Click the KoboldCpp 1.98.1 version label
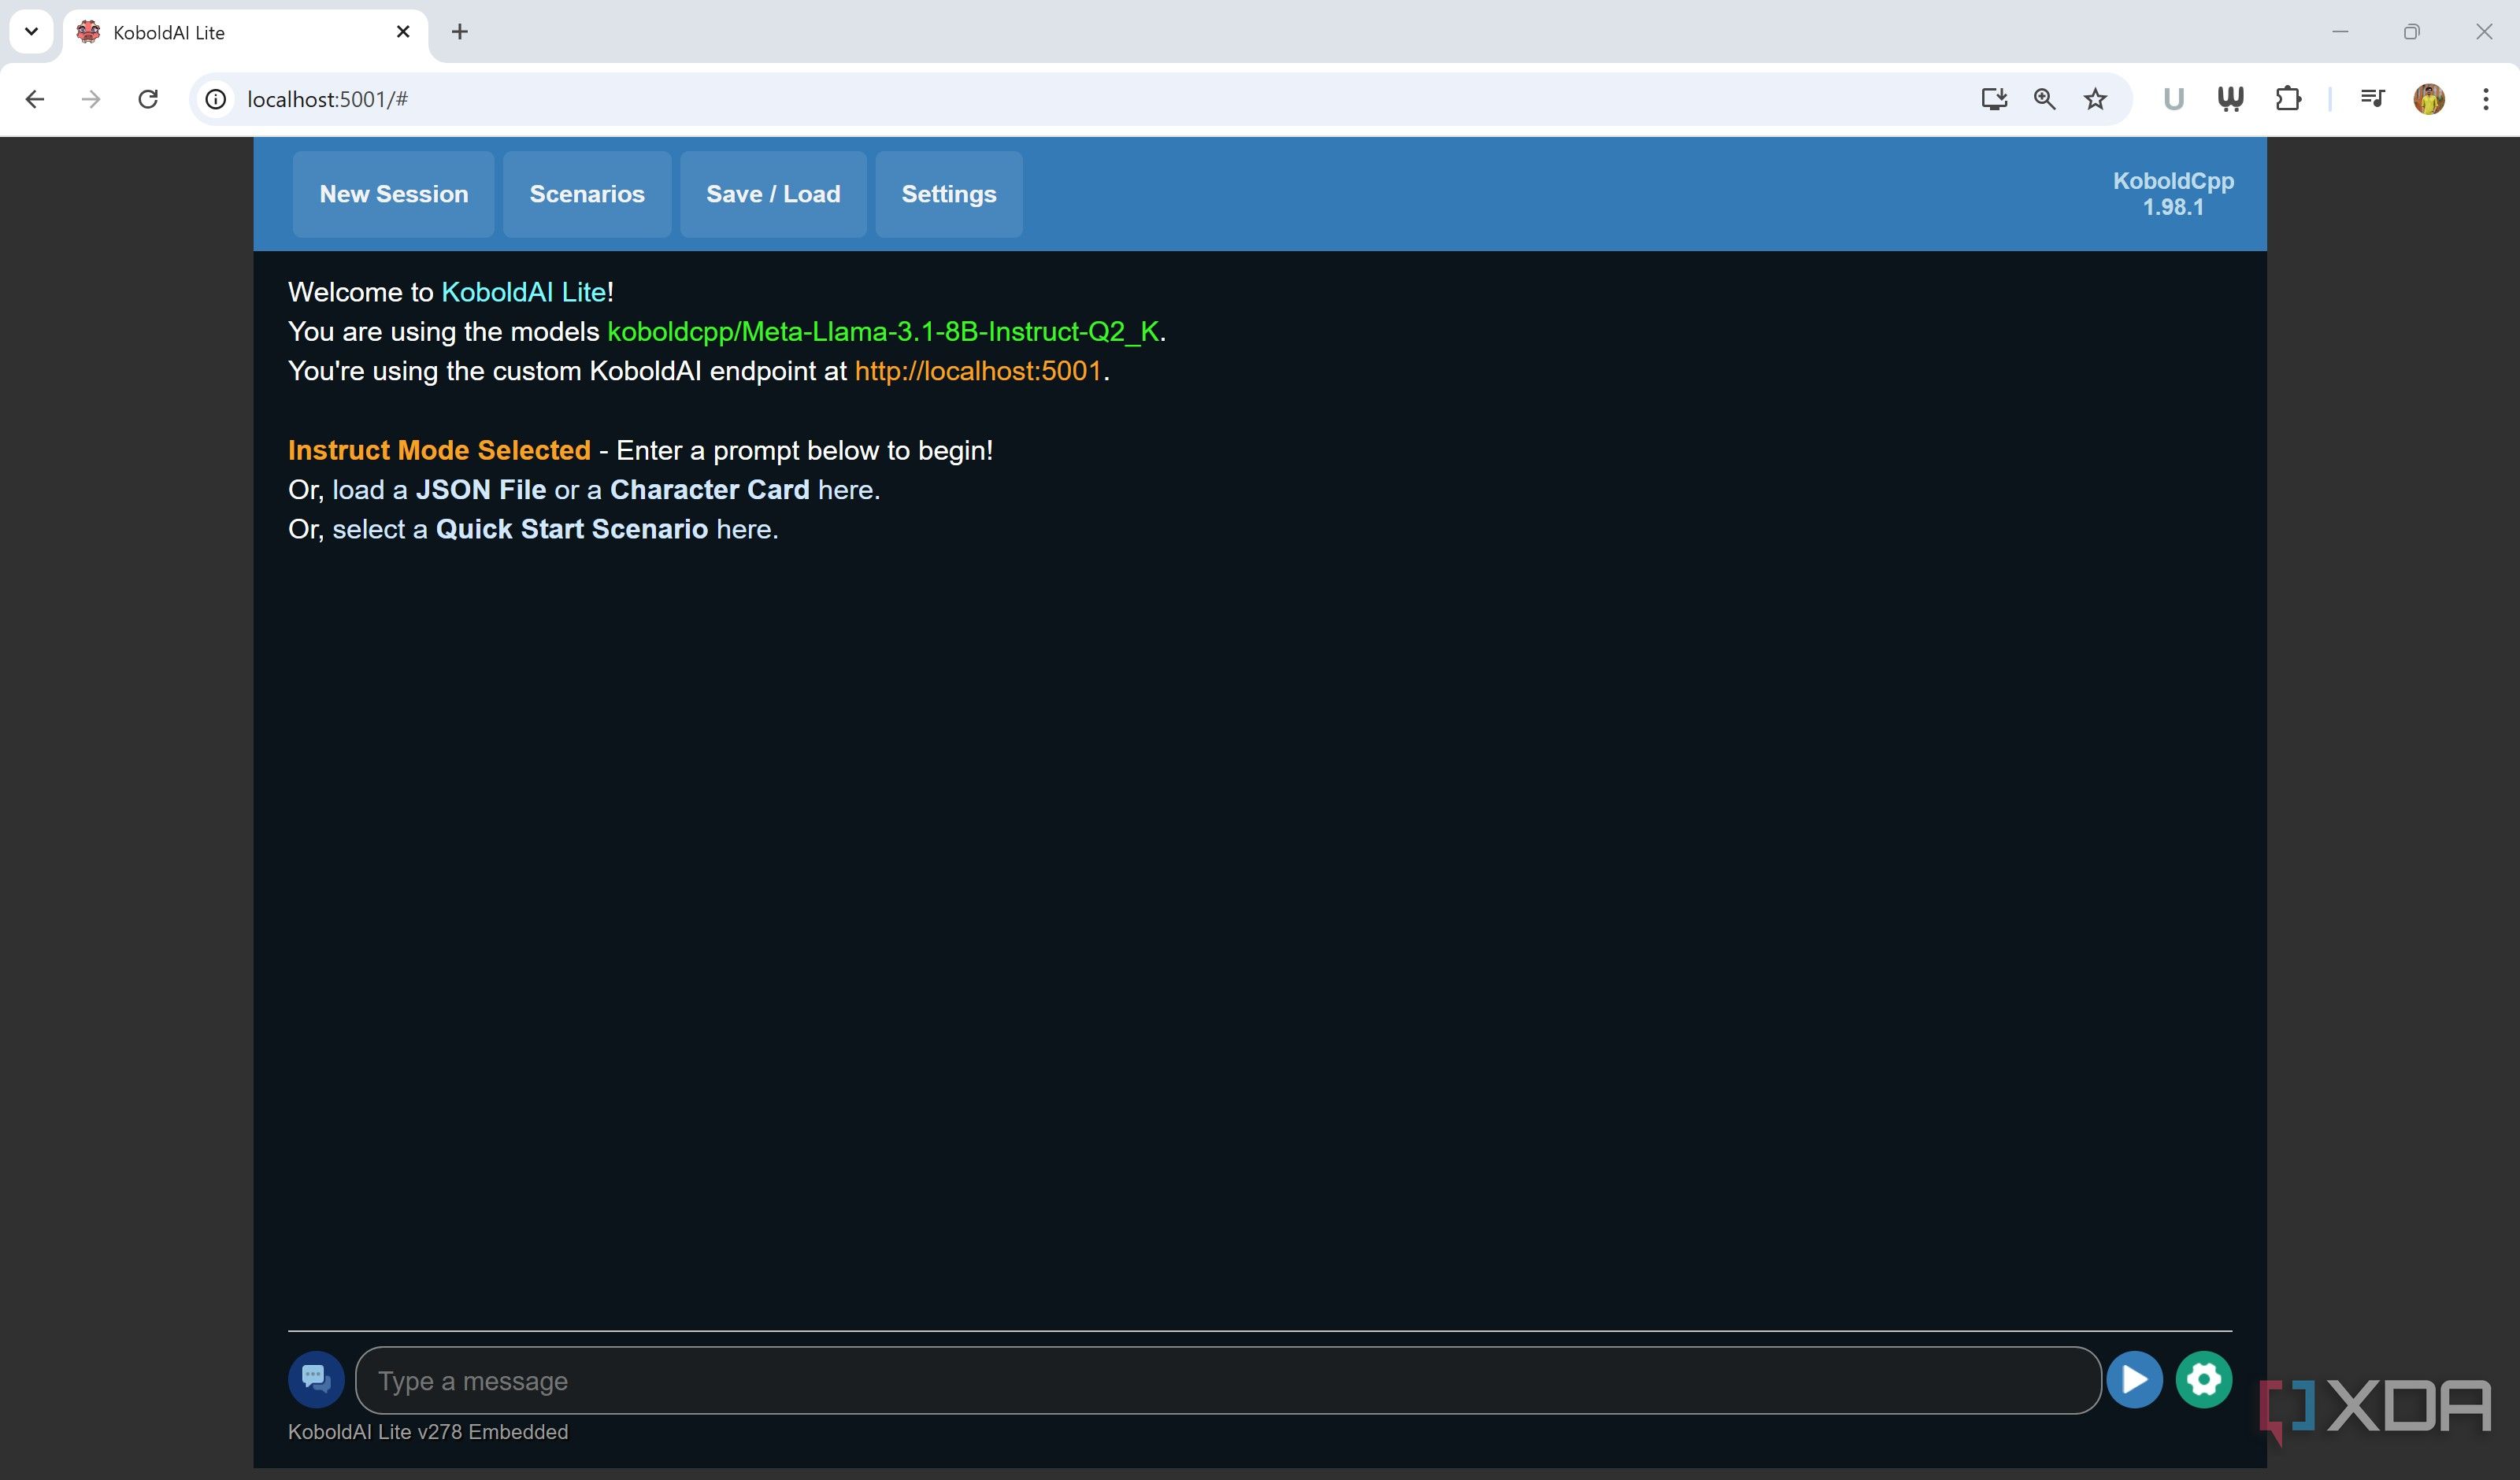The image size is (2520, 1480). tap(2173, 194)
